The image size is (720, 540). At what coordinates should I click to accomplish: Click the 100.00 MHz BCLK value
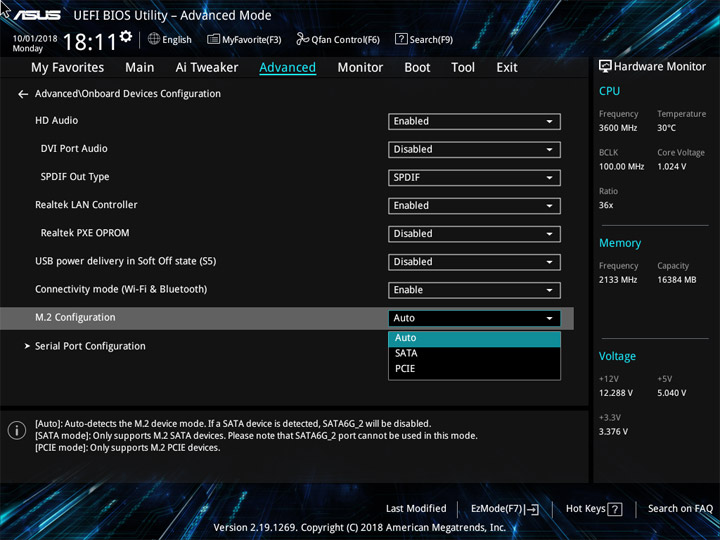click(621, 167)
